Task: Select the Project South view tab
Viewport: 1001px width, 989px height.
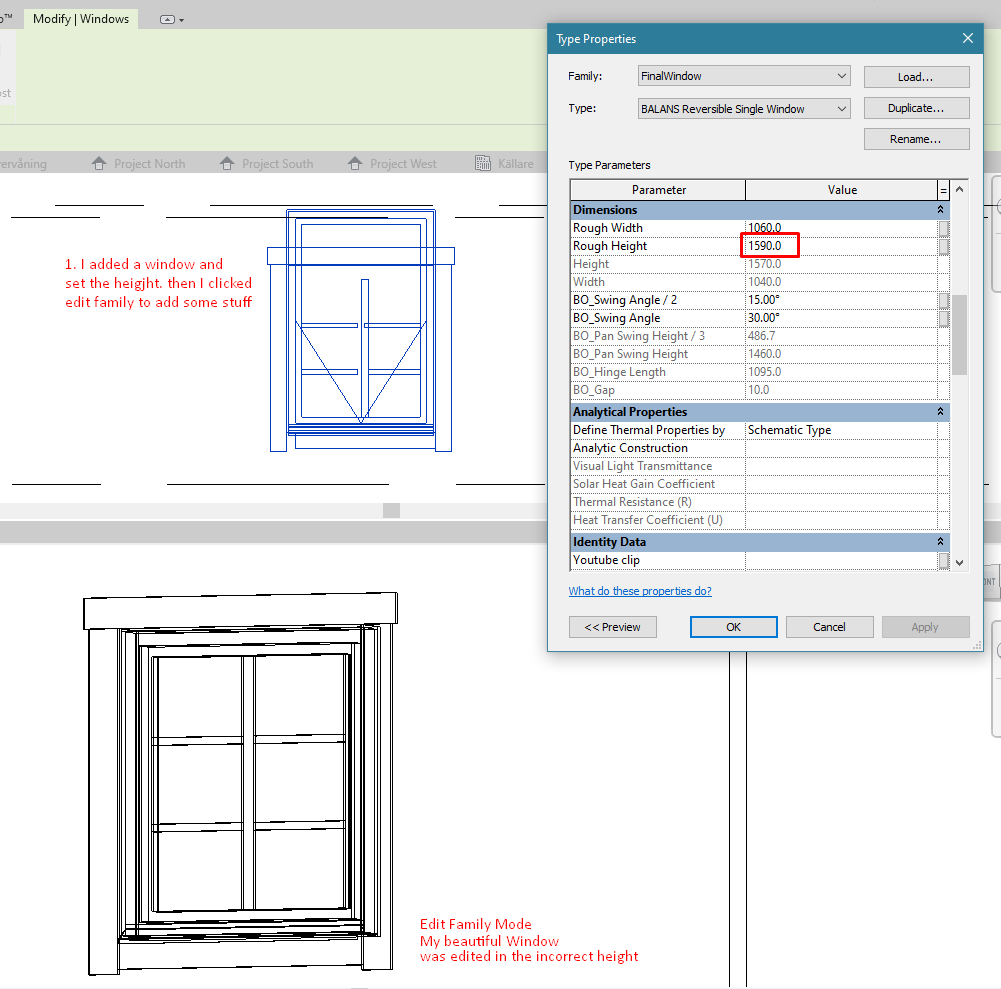Action: click(x=274, y=163)
